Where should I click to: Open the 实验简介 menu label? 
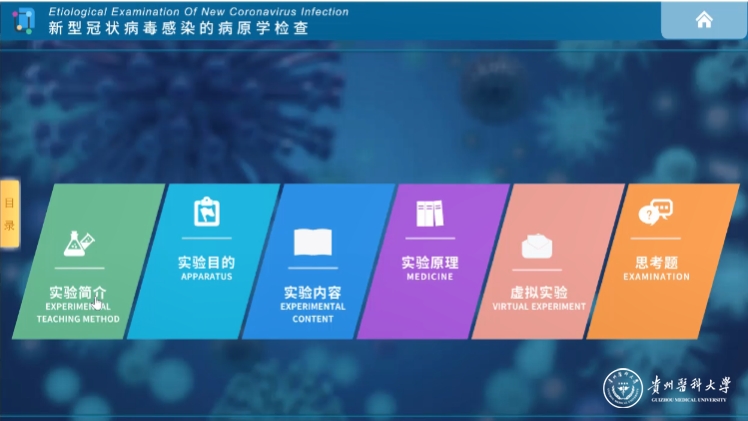(x=78, y=294)
